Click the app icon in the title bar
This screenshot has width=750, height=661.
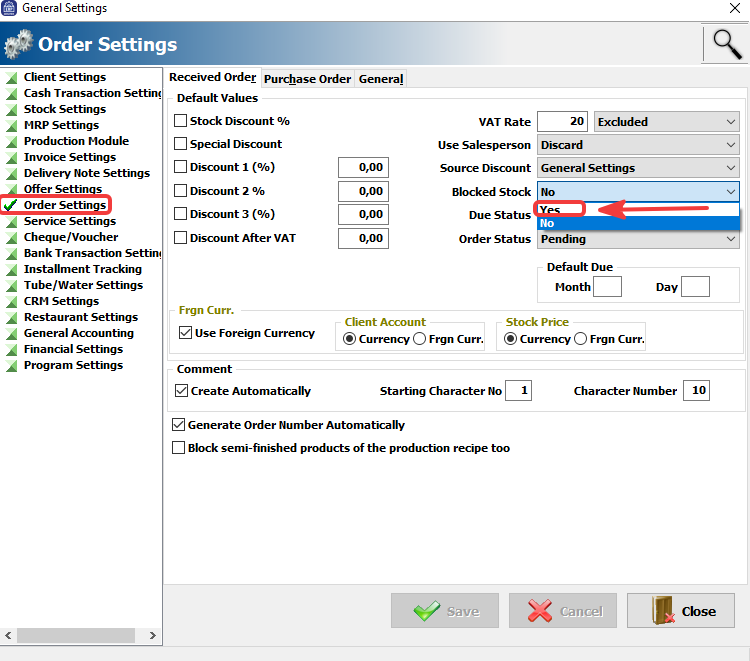point(9,8)
